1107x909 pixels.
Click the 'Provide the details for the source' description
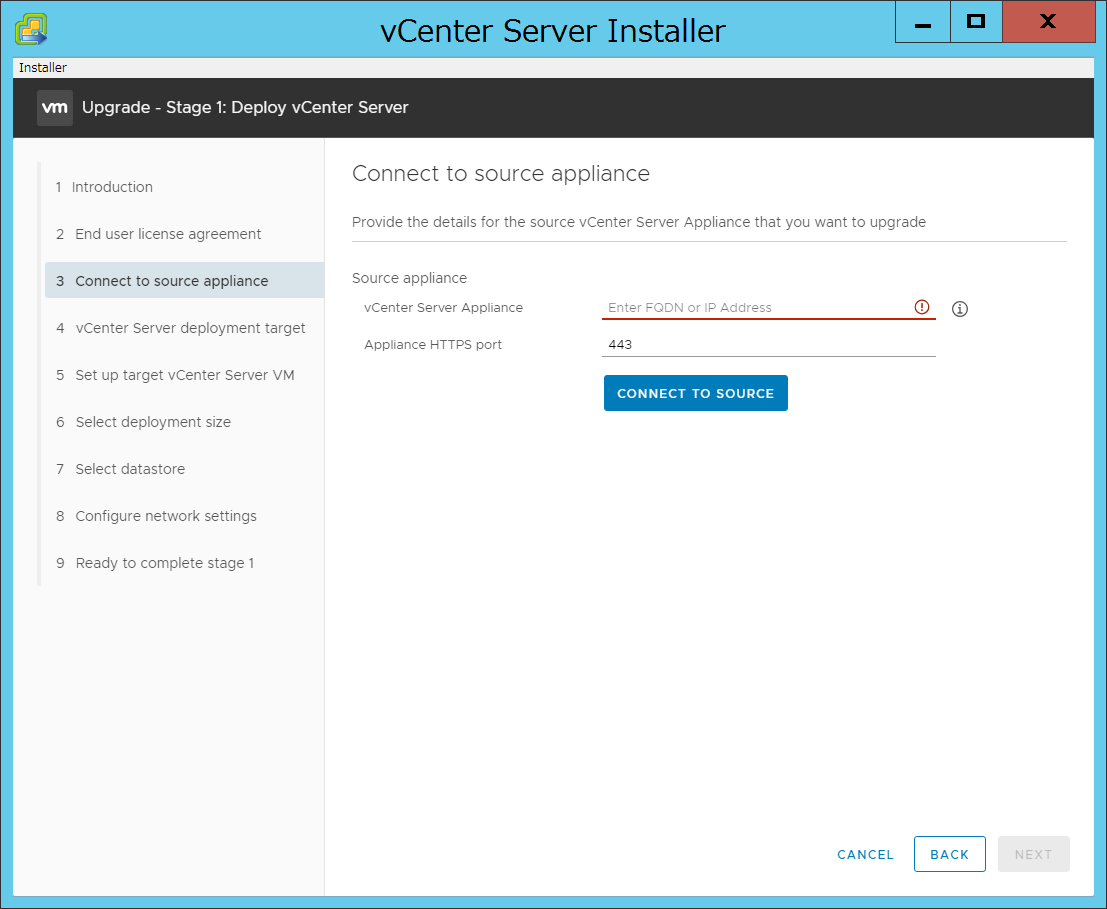coord(639,222)
